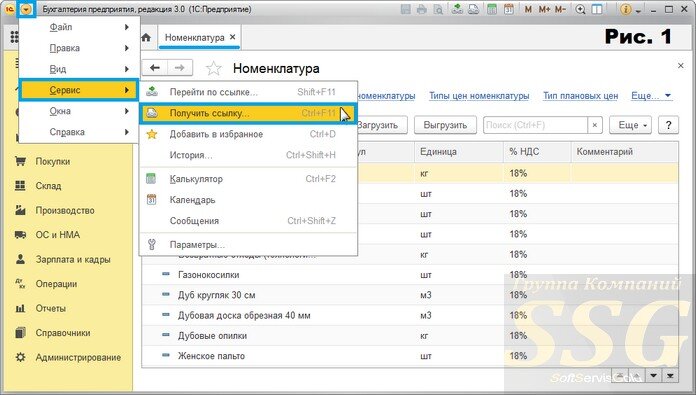Choose История in the Сервис submenu

coord(248,155)
